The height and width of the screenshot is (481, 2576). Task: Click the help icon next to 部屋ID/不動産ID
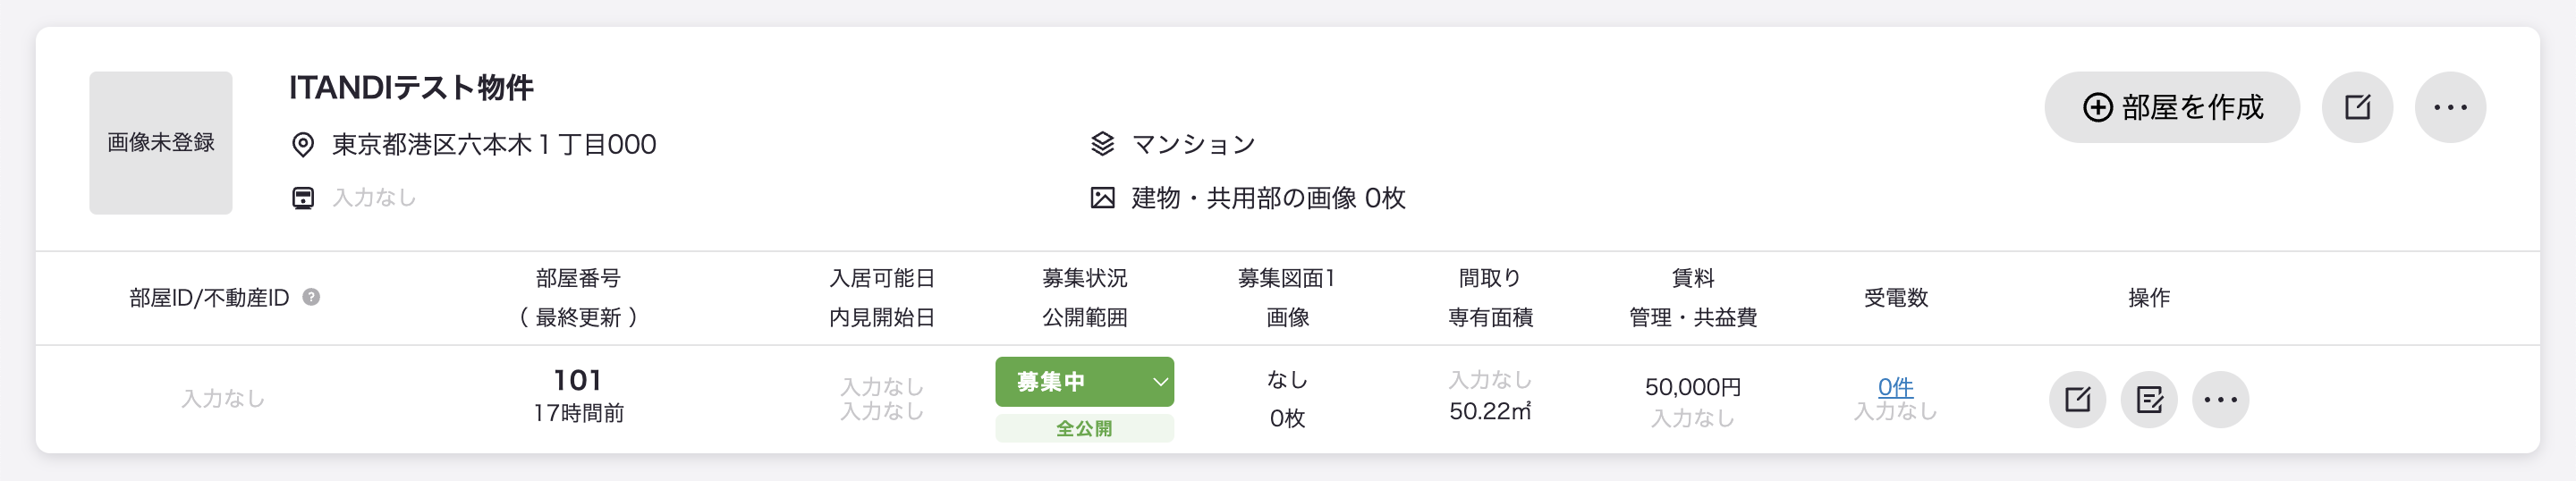coord(311,297)
